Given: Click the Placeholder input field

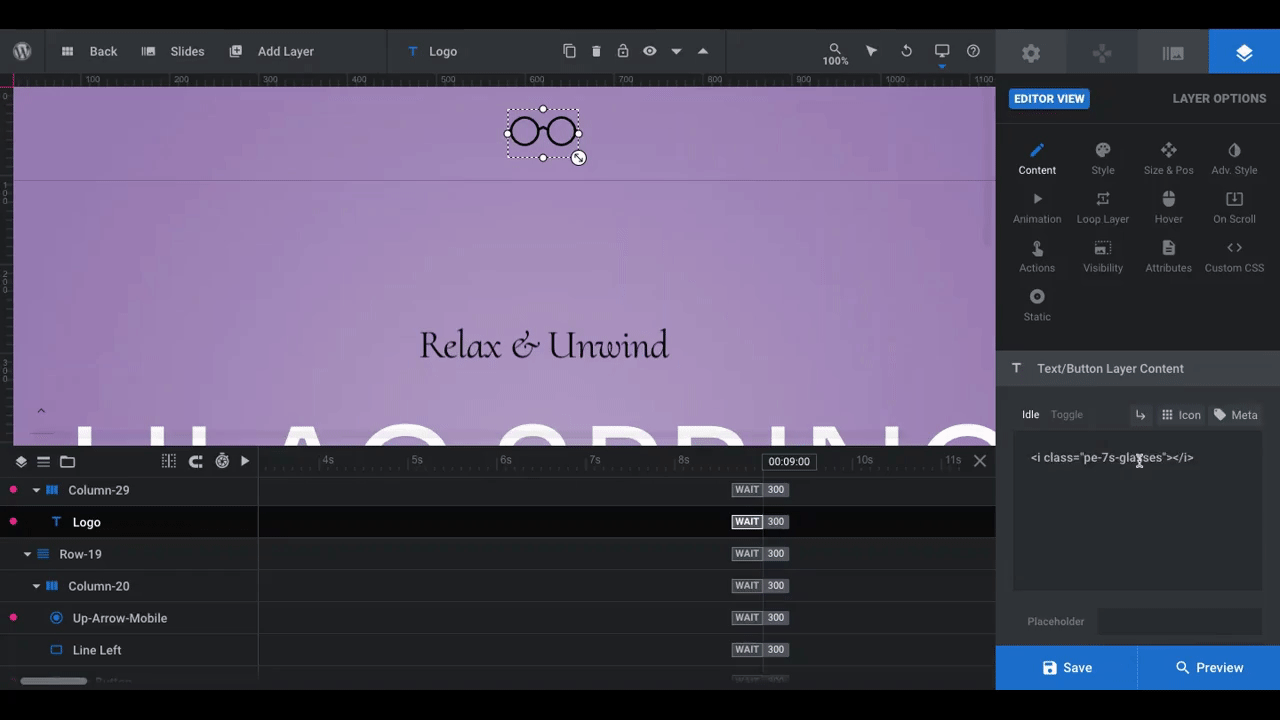Looking at the screenshot, I should (x=1179, y=621).
